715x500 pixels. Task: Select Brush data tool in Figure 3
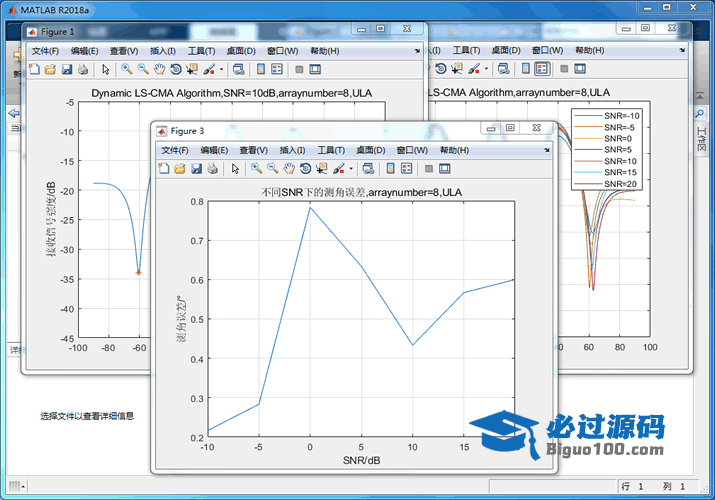[x=338, y=169]
